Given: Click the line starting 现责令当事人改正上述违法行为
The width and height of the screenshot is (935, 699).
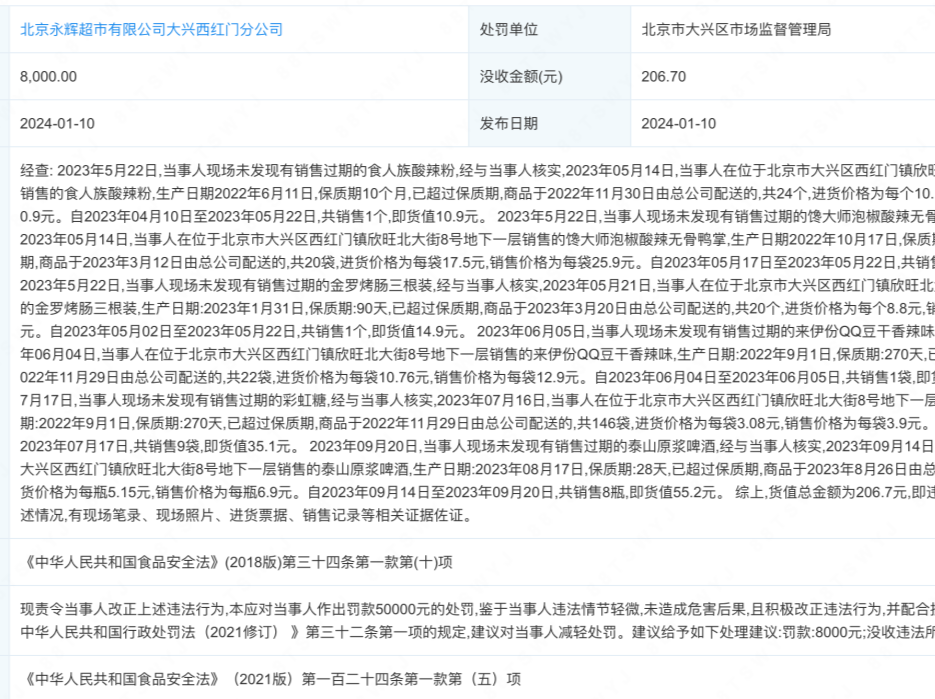Looking at the screenshot, I should 477,609.
